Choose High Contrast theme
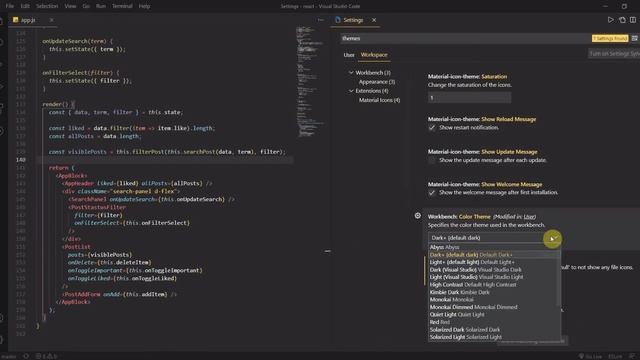The height and width of the screenshot is (360, 640). (x=494, y=284)
